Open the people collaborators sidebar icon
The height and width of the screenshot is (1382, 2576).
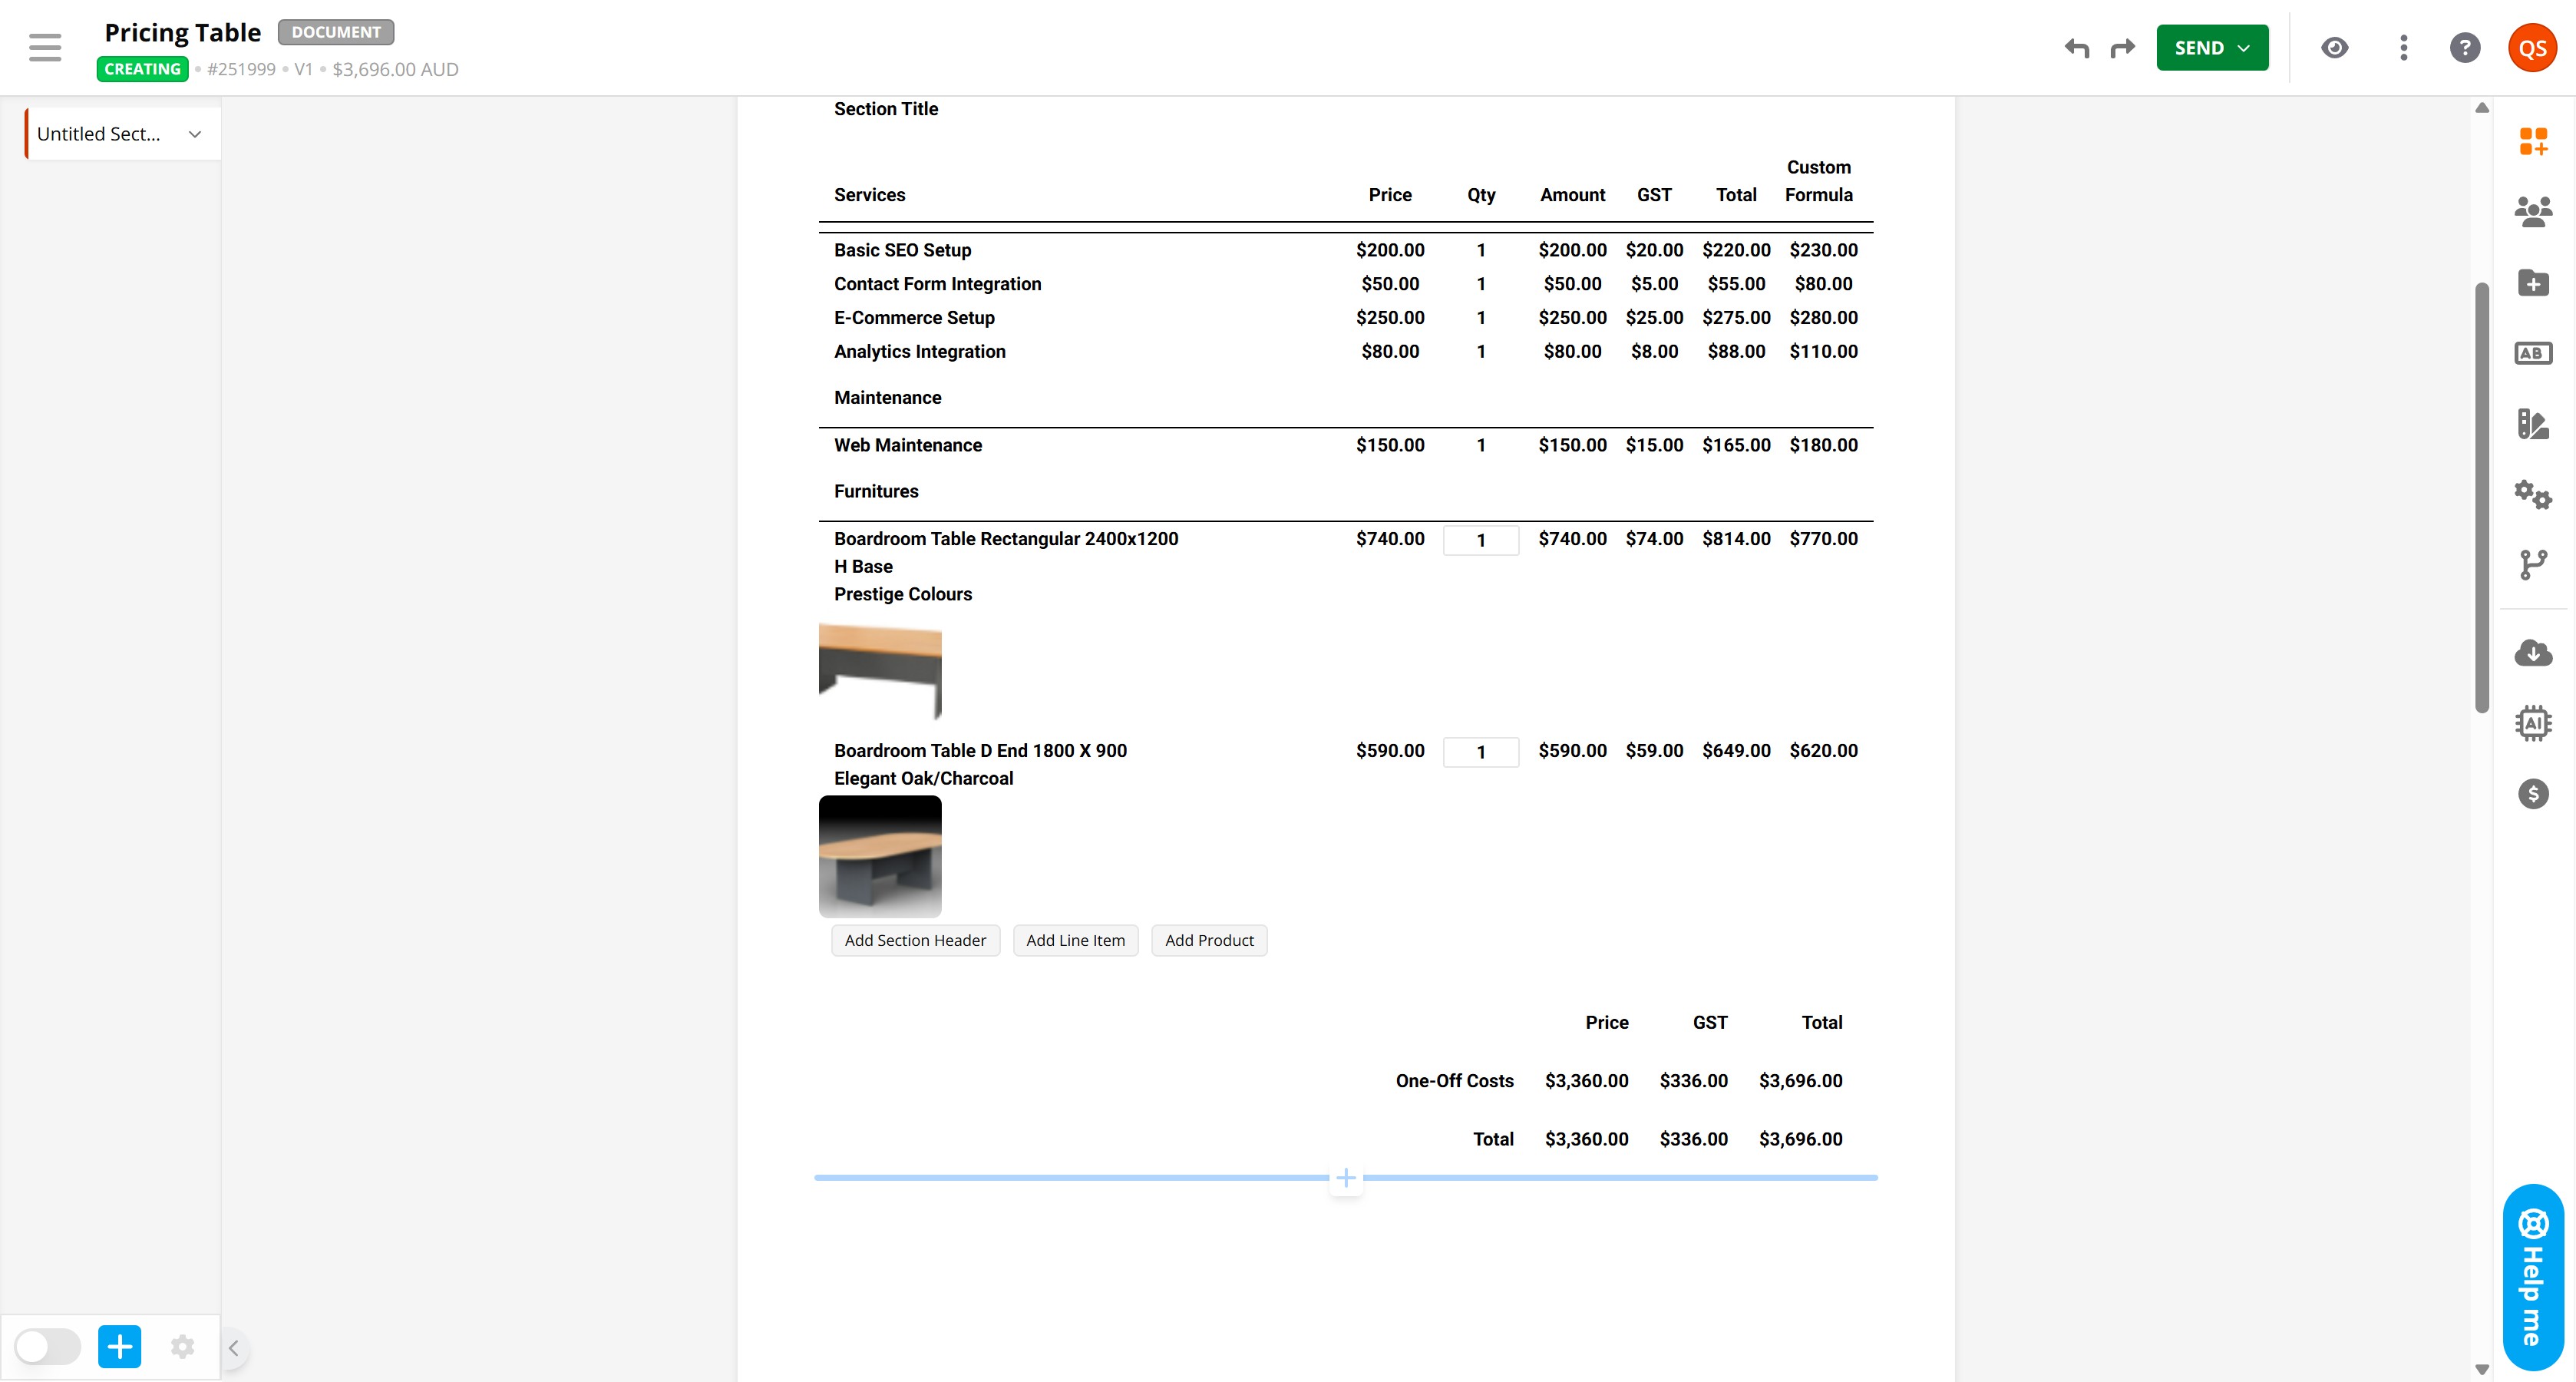pos(2532,211)
